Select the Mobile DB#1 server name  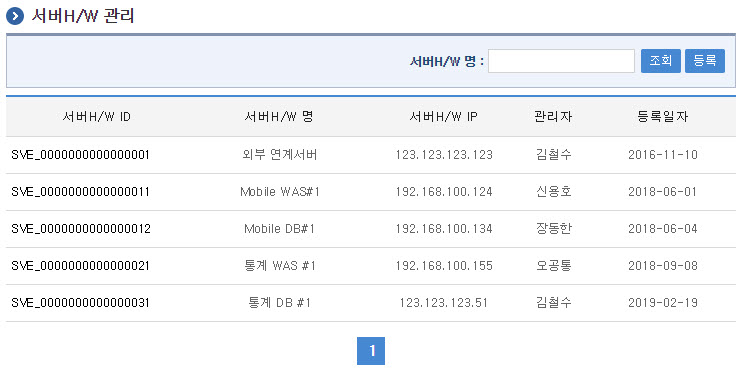point(279,229)
